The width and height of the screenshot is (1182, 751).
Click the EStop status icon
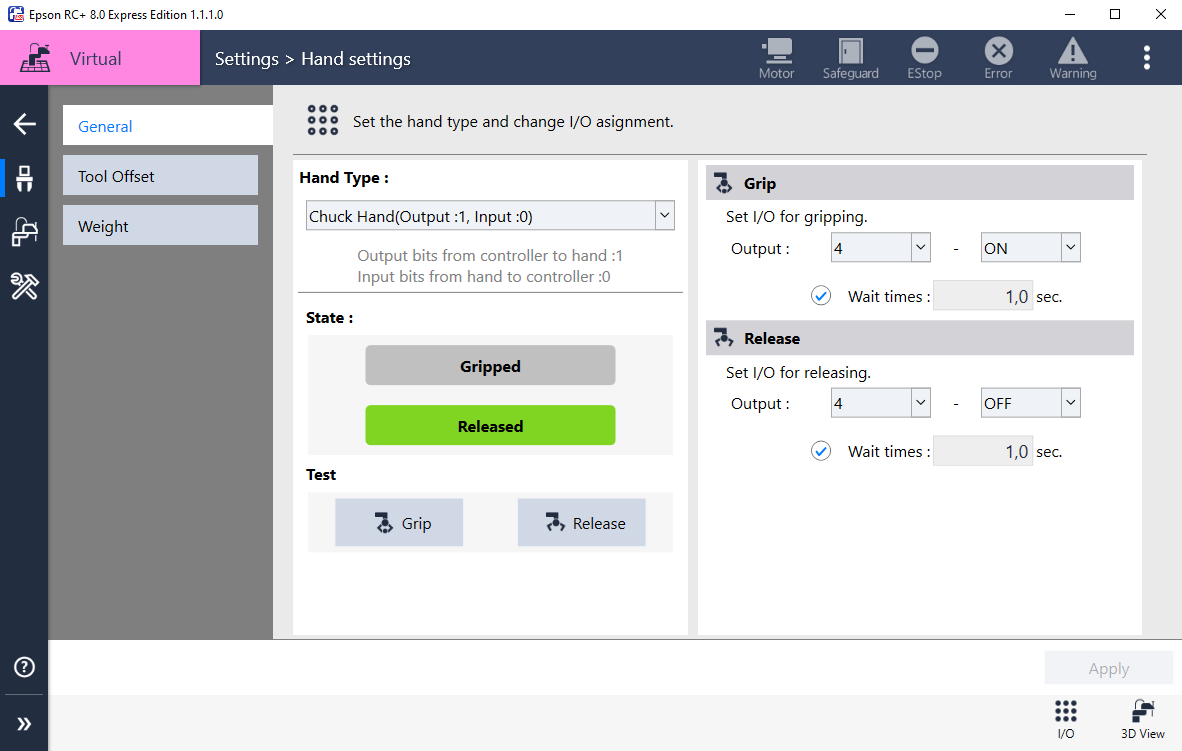pos(924,58)
